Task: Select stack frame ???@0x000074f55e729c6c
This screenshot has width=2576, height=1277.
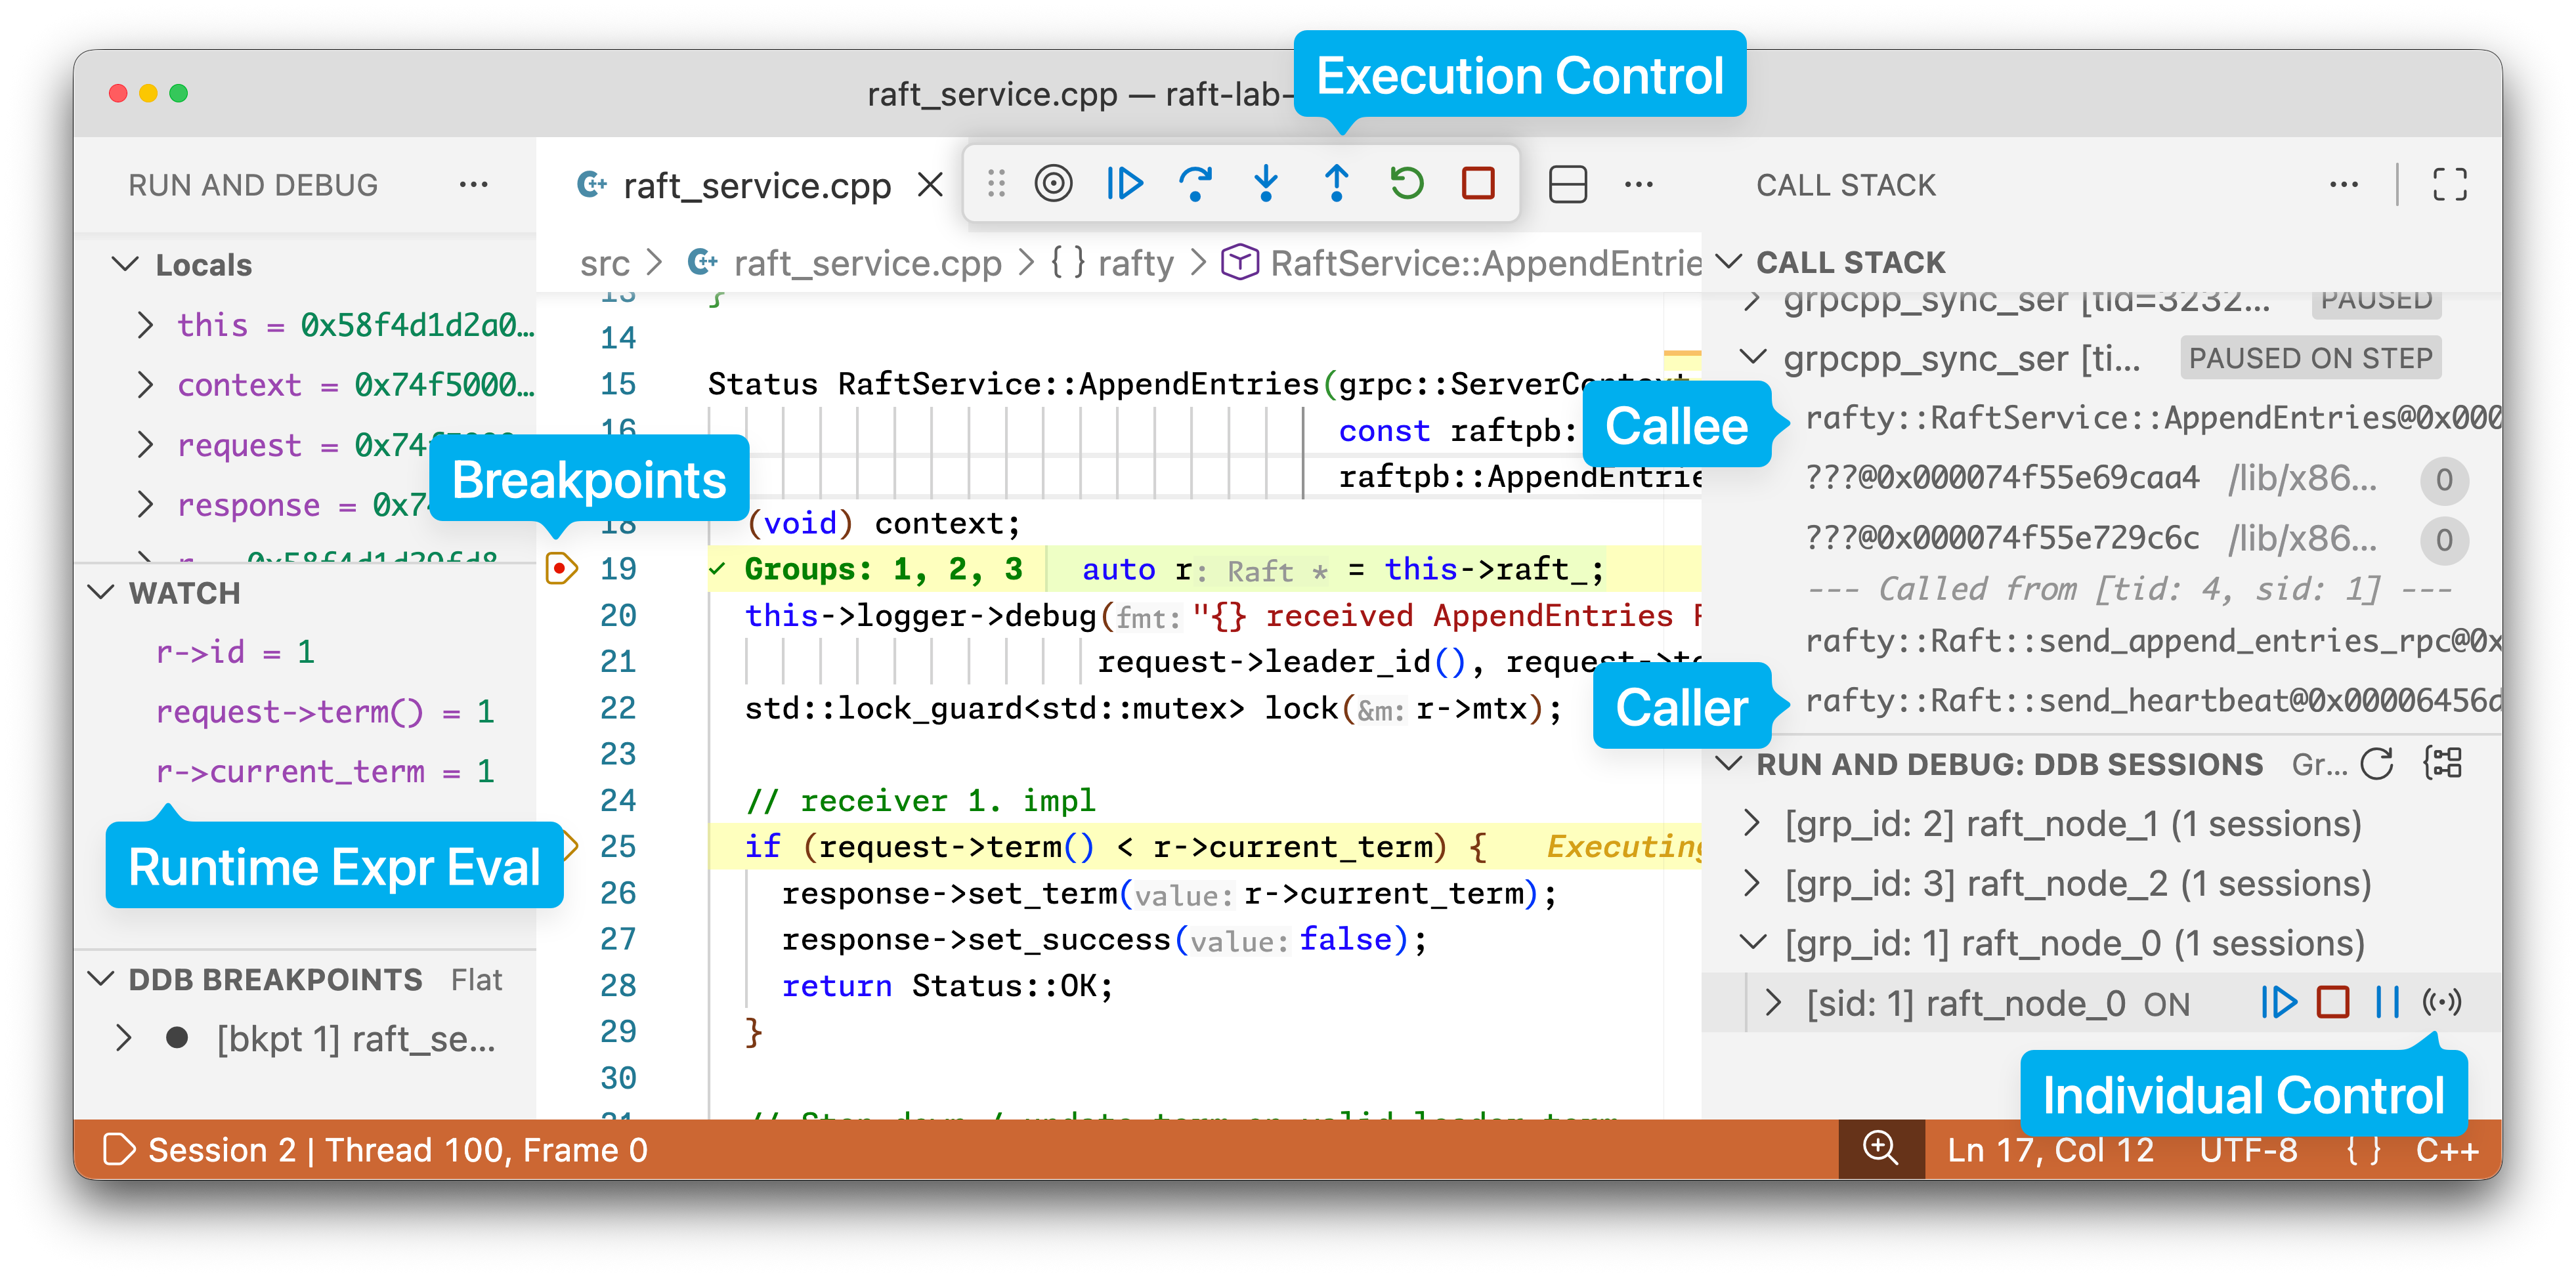Action: pyautogui.click(x=2002, y=538)
